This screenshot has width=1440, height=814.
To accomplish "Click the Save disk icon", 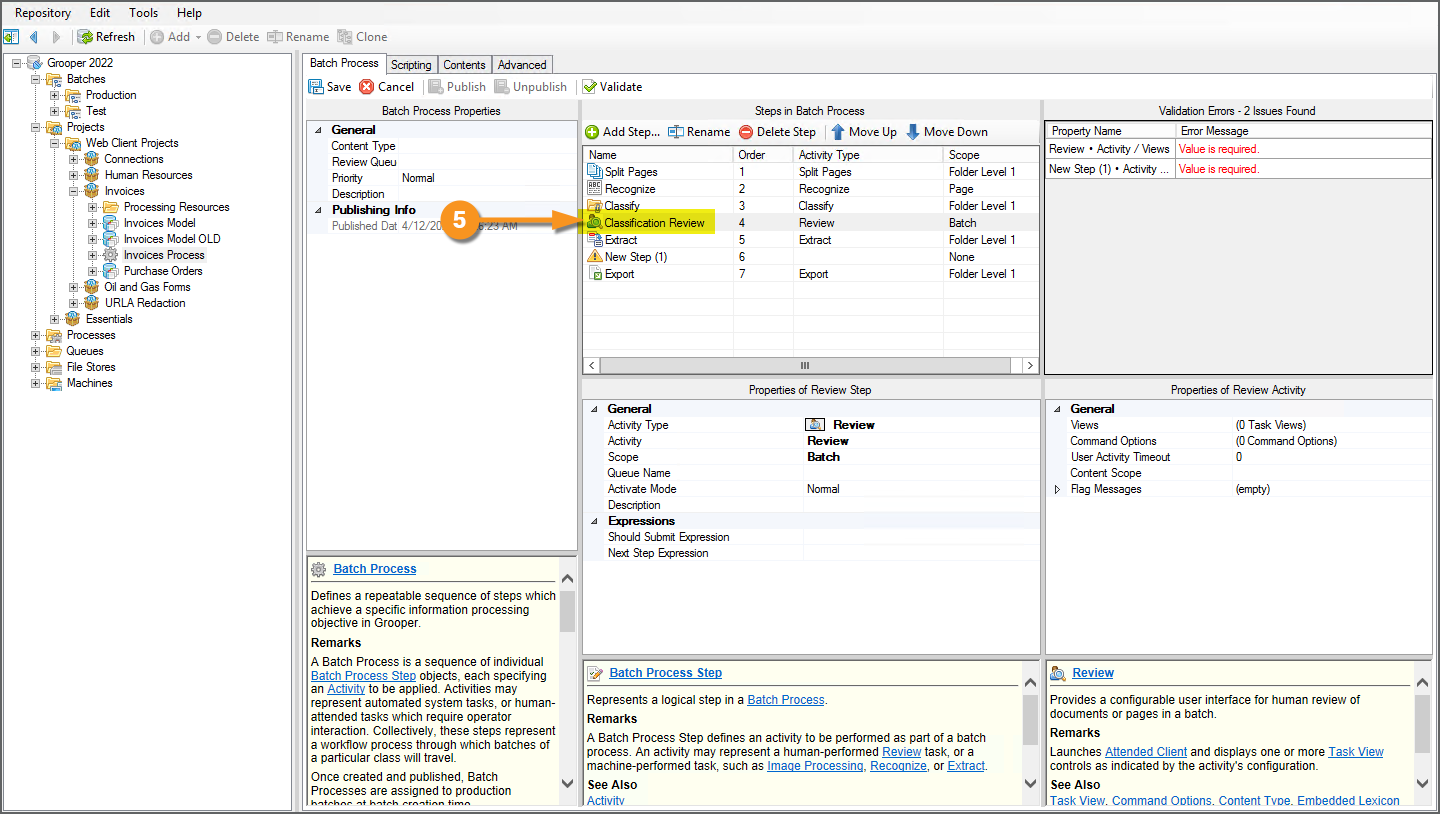I will click(316, 87).
